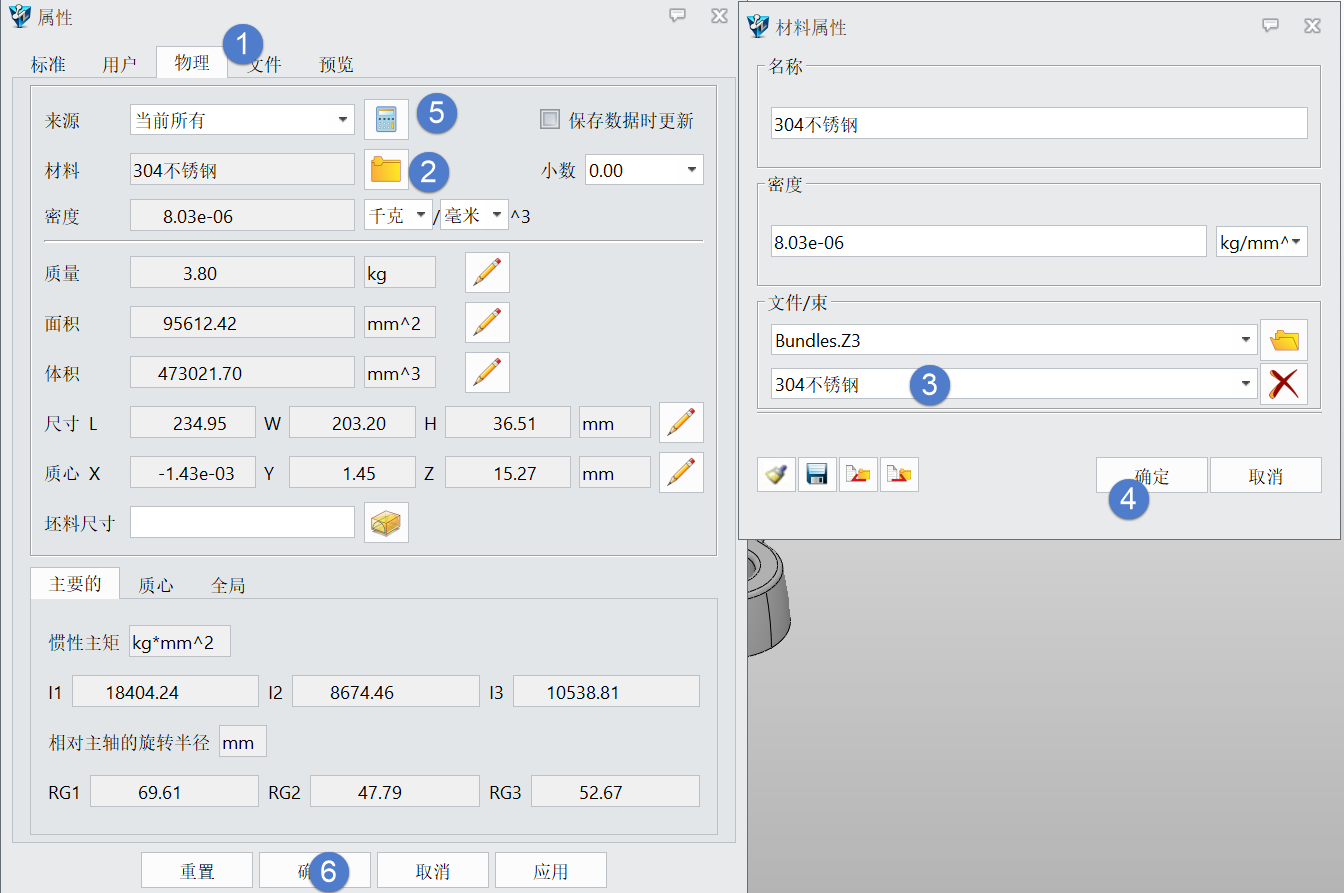Click the pencil icon in the 尺寸 row

(681, 422)
